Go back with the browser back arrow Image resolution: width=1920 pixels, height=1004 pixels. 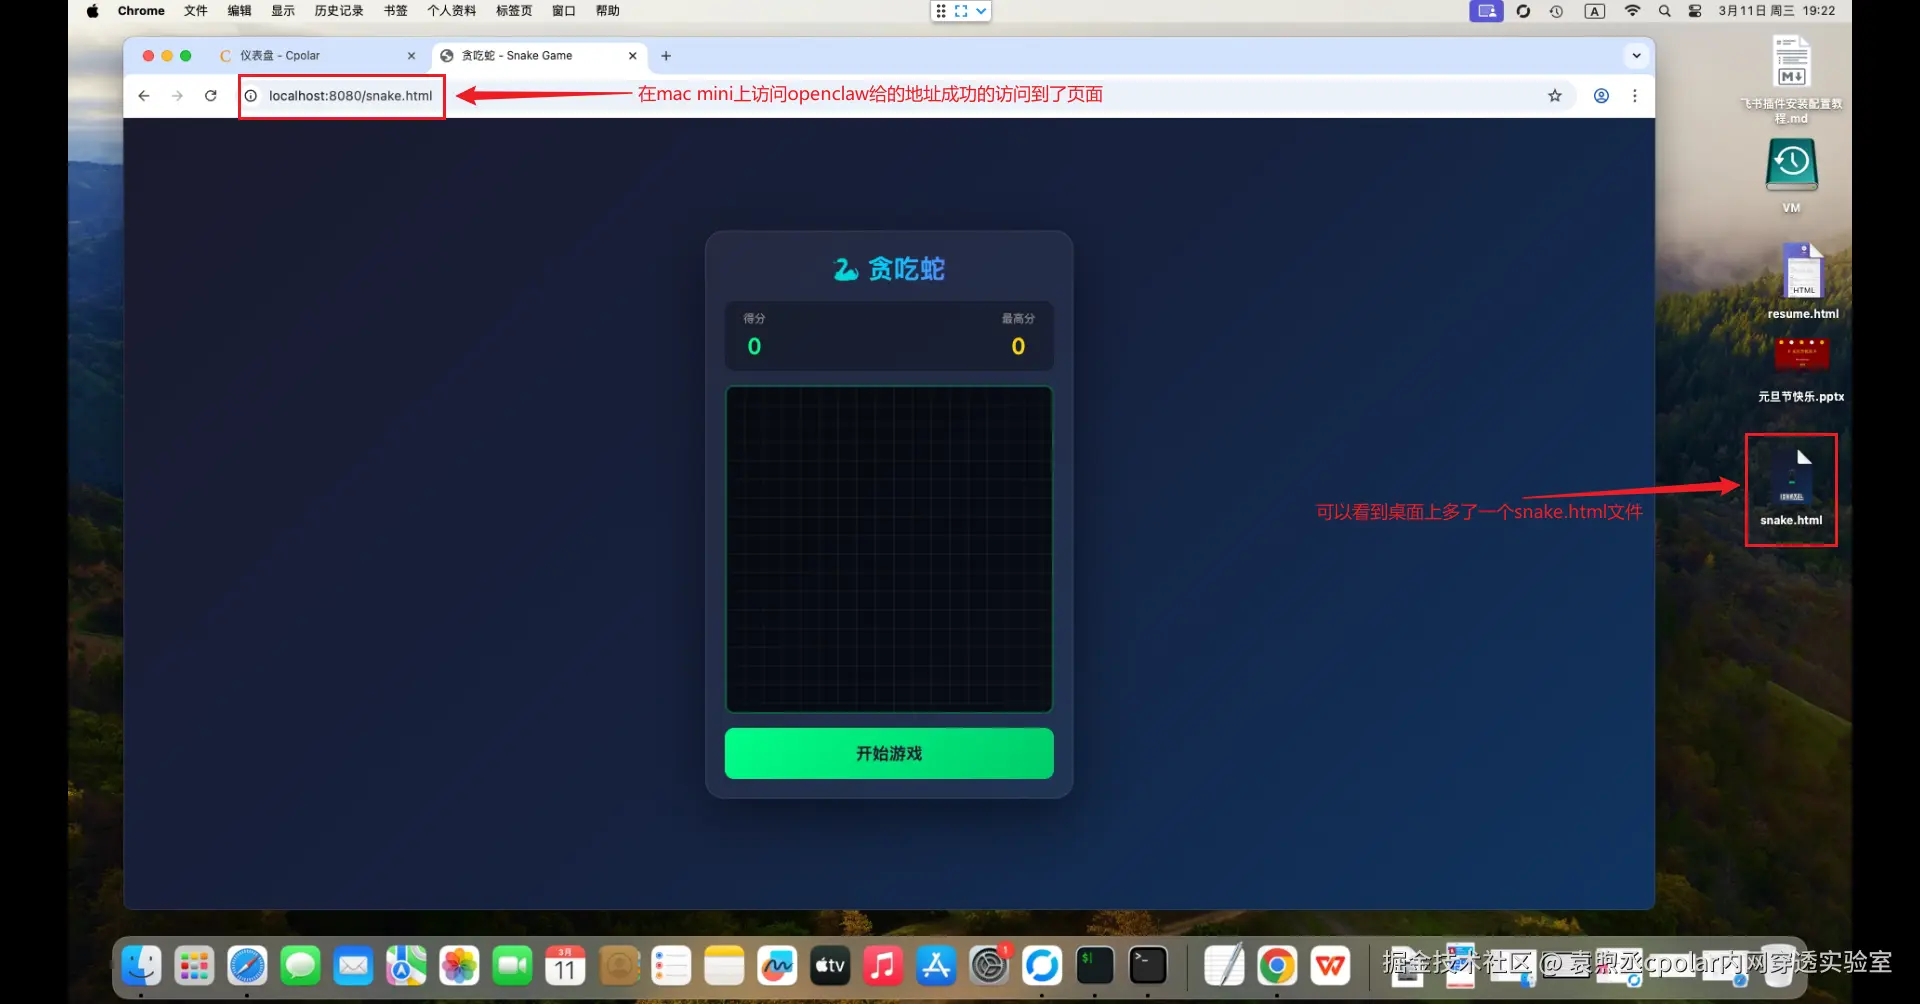pyautogui.click(x=144, y=96)
